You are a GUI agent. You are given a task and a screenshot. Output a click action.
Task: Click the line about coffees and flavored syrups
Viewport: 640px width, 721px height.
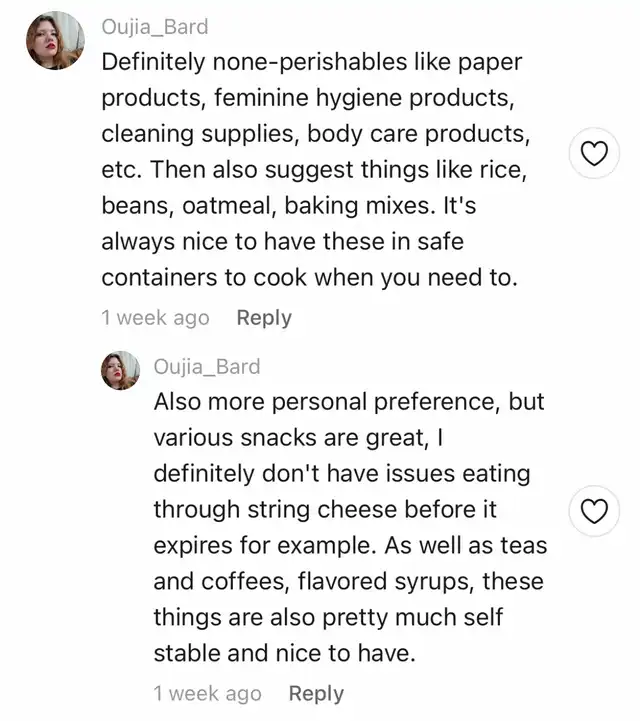[x=349, y=581]
